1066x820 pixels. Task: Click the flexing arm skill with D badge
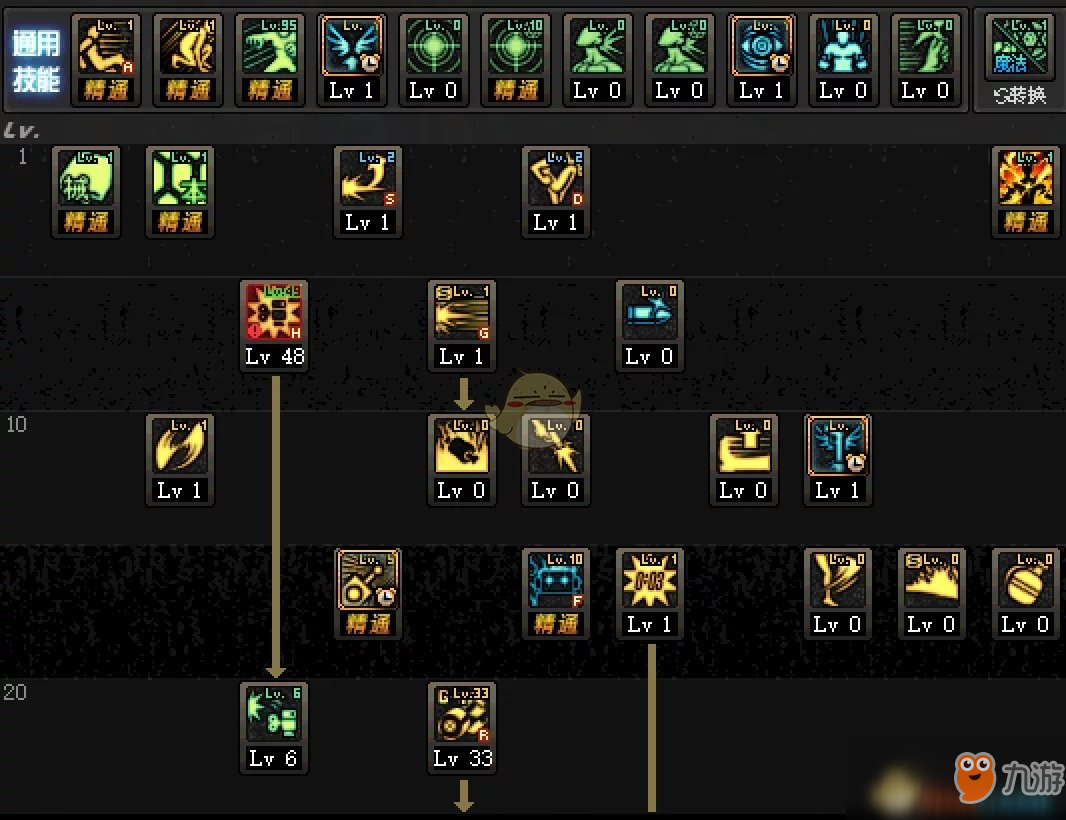556,192
